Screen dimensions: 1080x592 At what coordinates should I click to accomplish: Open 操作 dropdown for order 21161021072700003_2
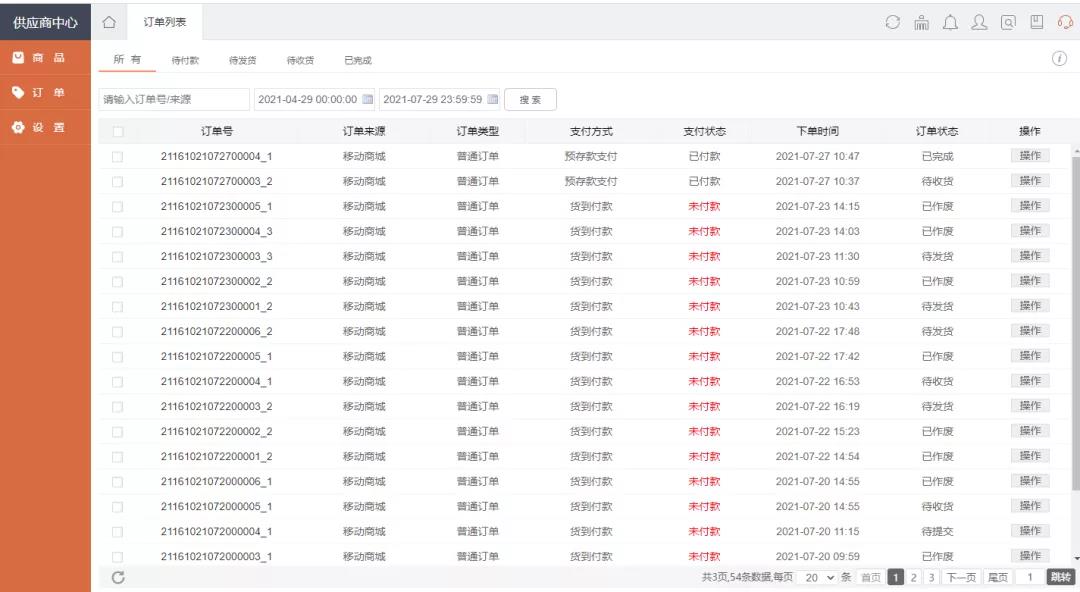coord(1029,181)
